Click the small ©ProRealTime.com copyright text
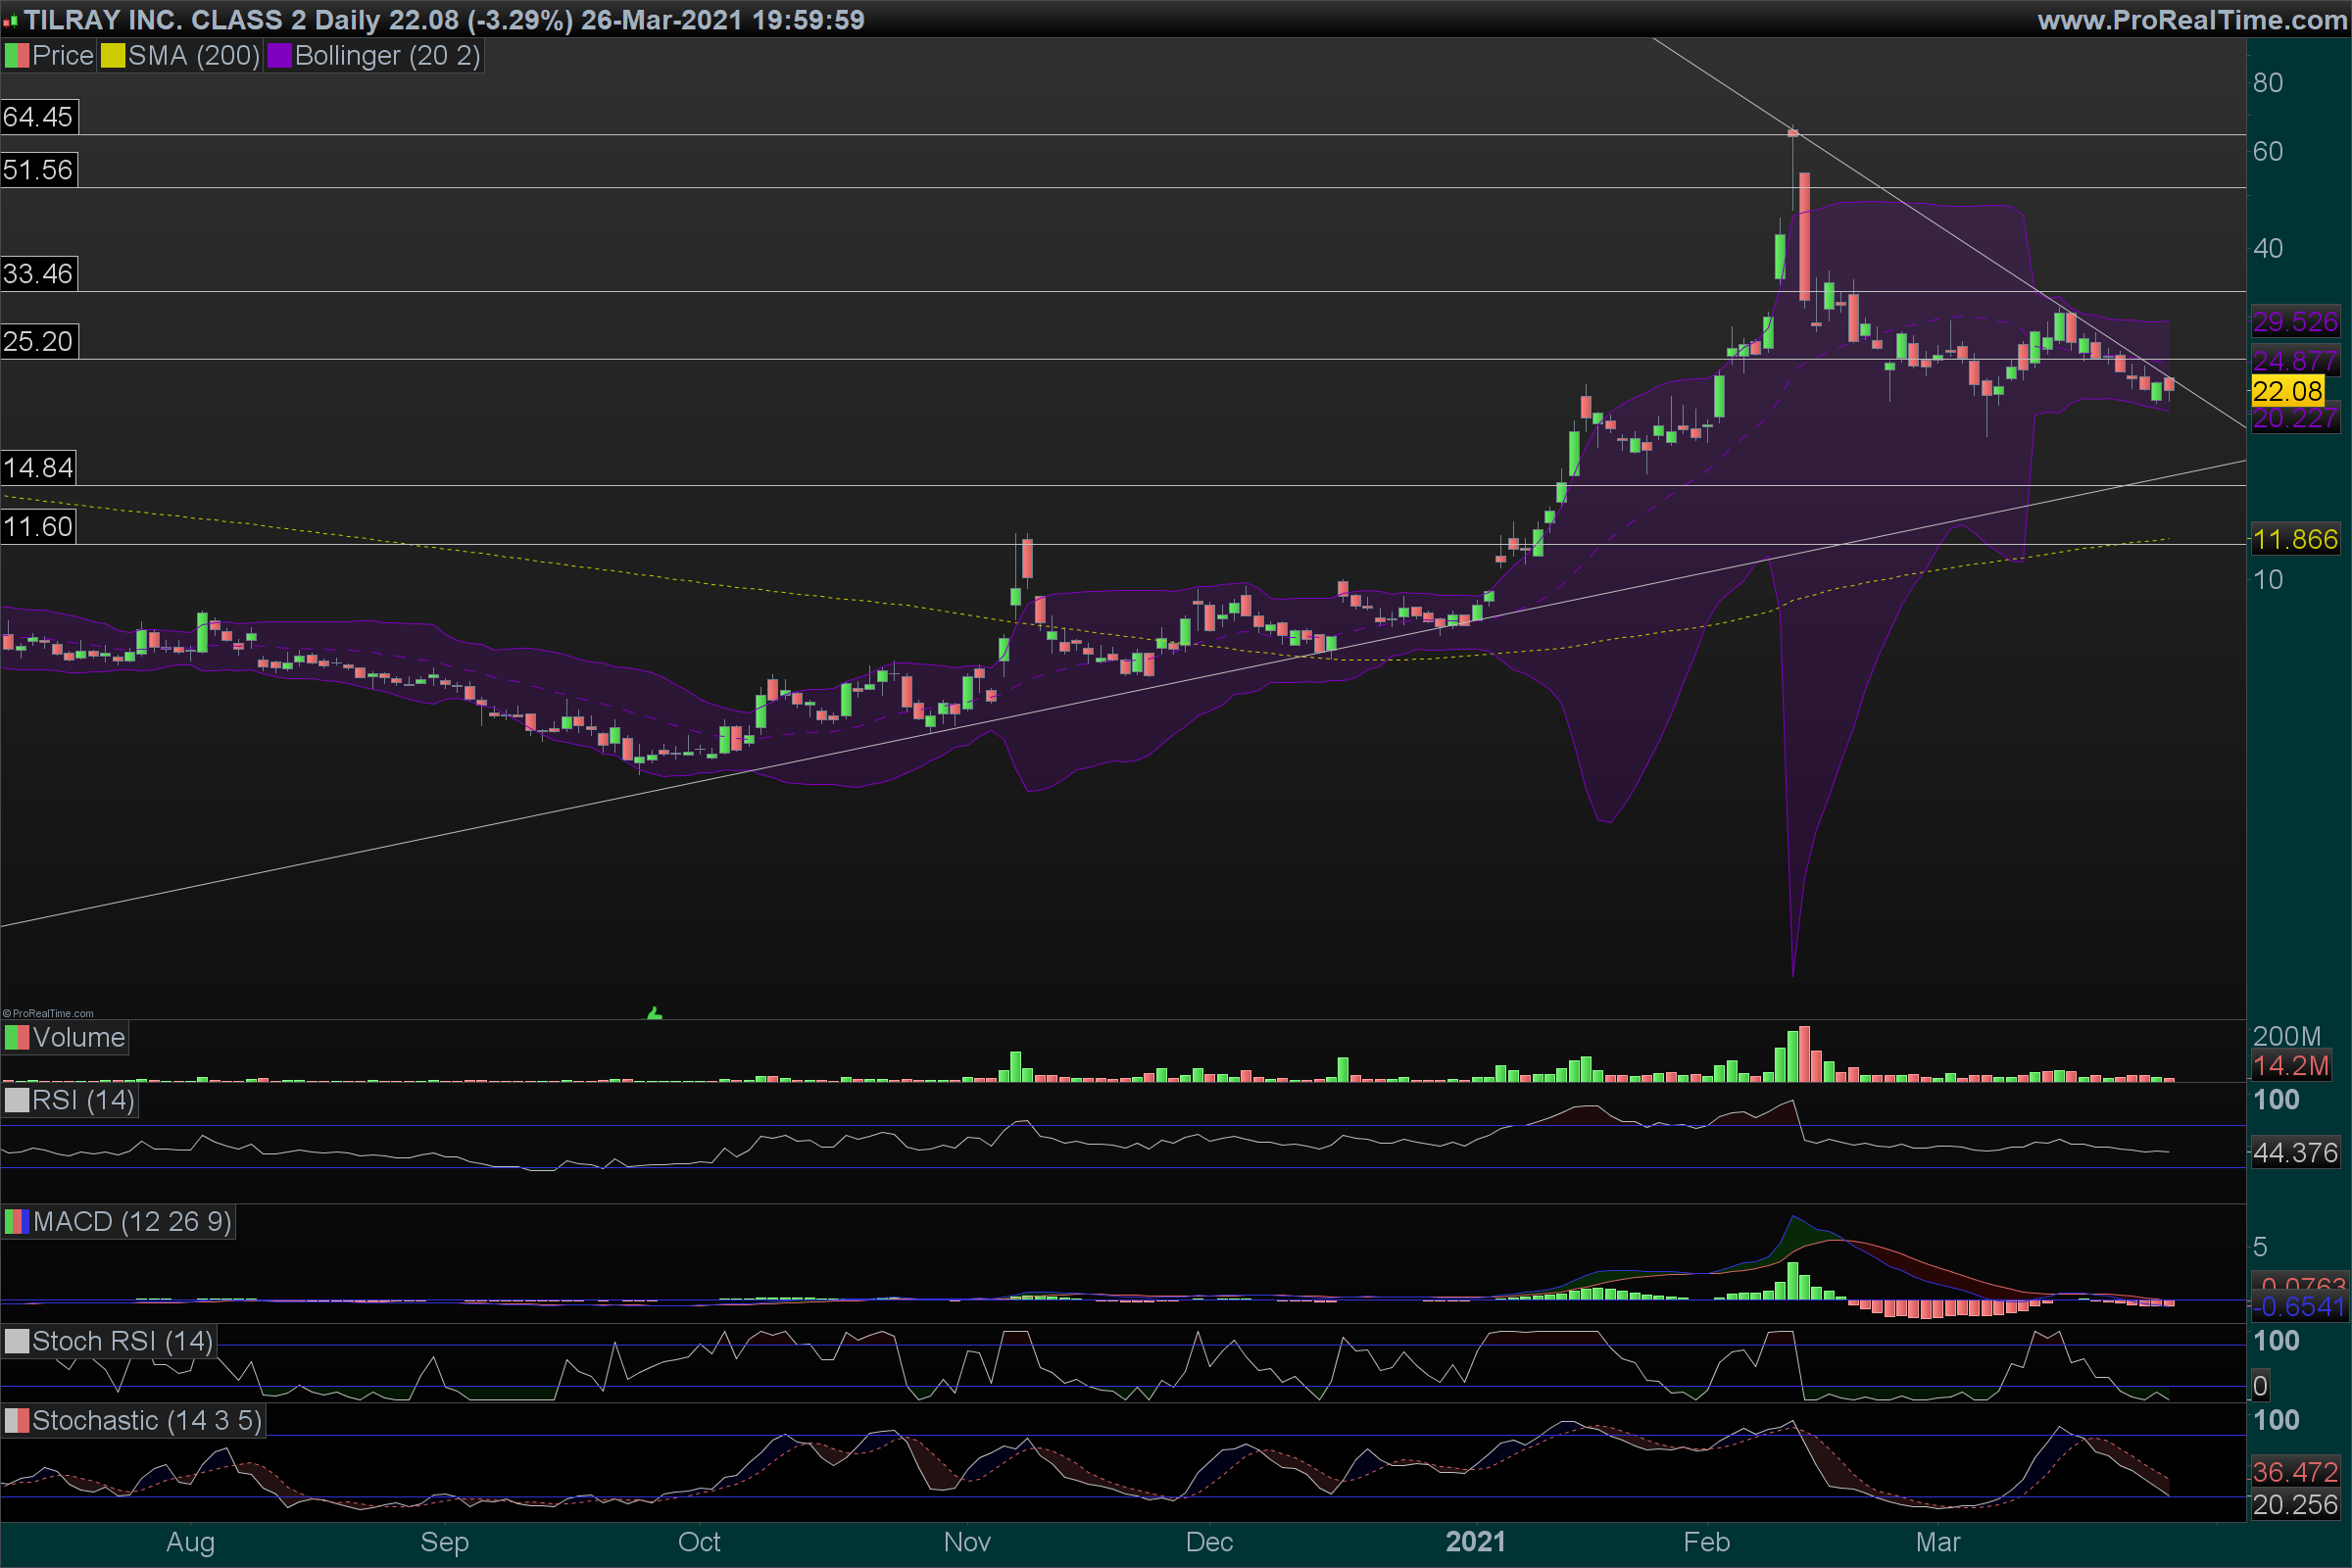The height and width of the screenshot is (1568, 2352). (x=48, y=1013)
